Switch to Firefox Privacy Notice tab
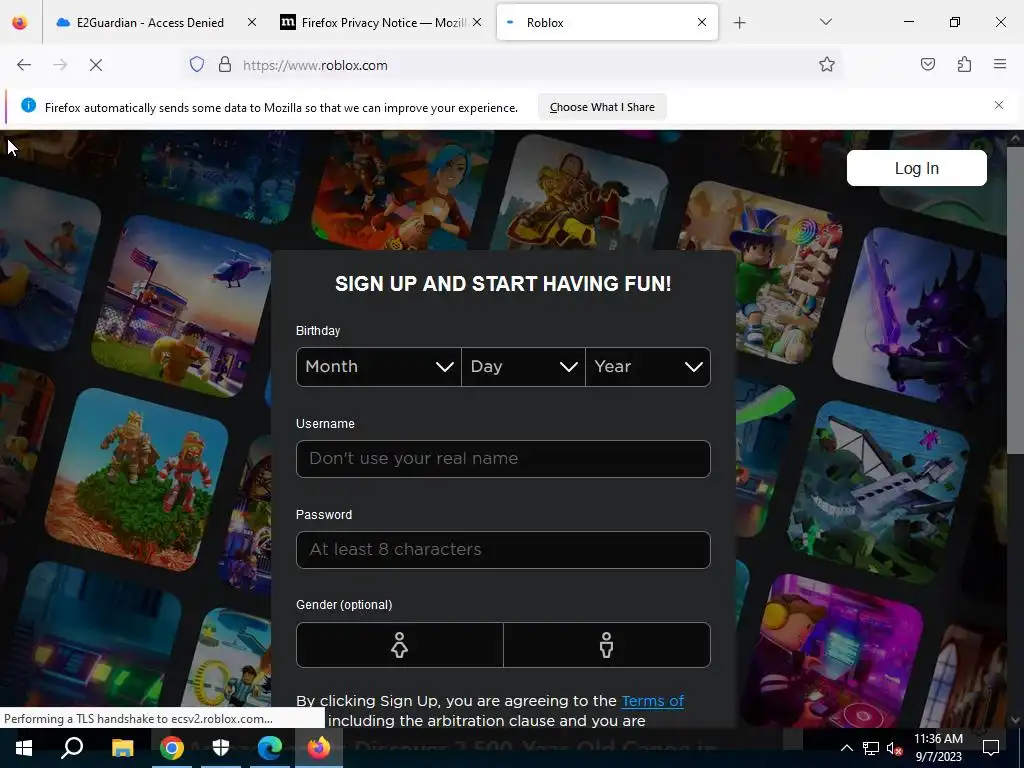1024x768 pixels. click(x=381, y=23)
